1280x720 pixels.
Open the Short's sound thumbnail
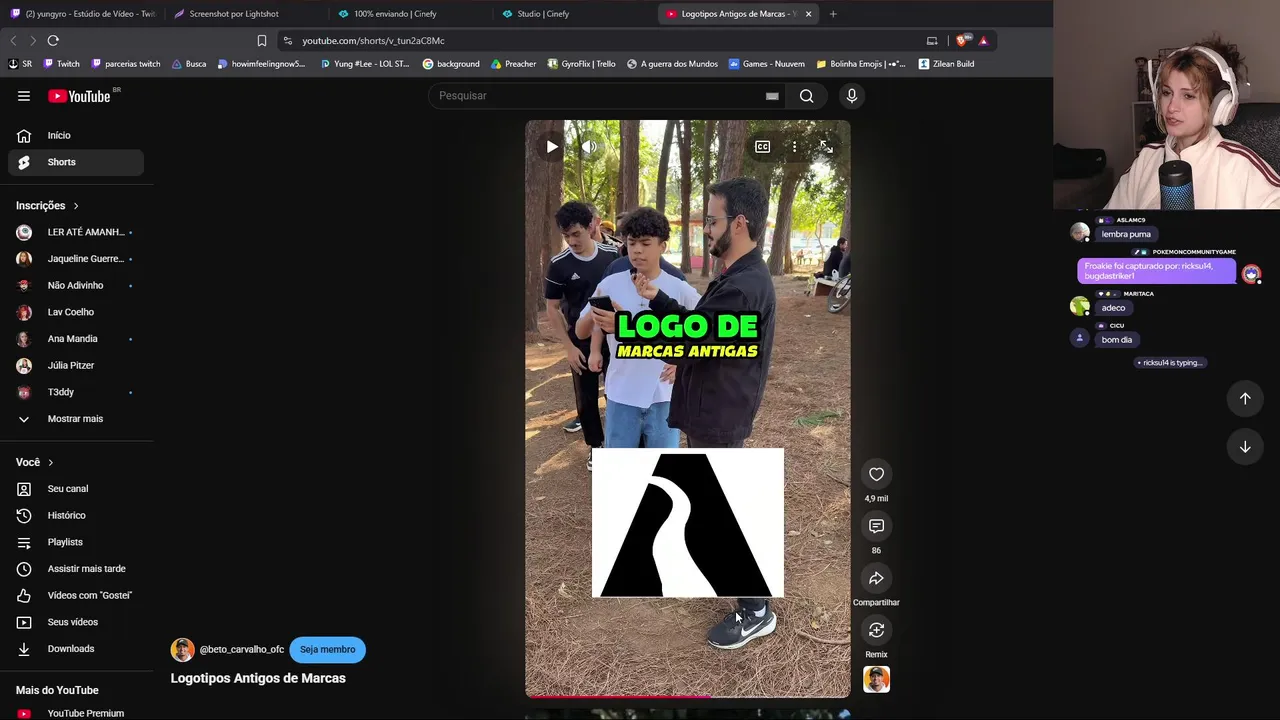[876, 680]
